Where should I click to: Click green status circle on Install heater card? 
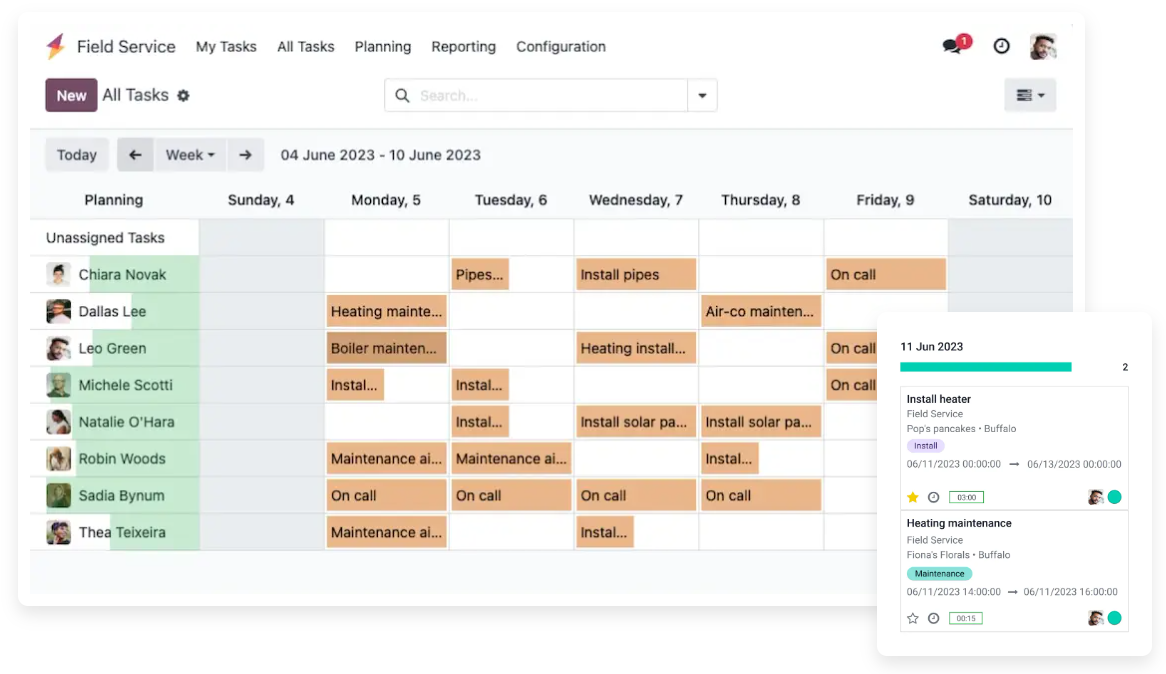coord(1114,497)
